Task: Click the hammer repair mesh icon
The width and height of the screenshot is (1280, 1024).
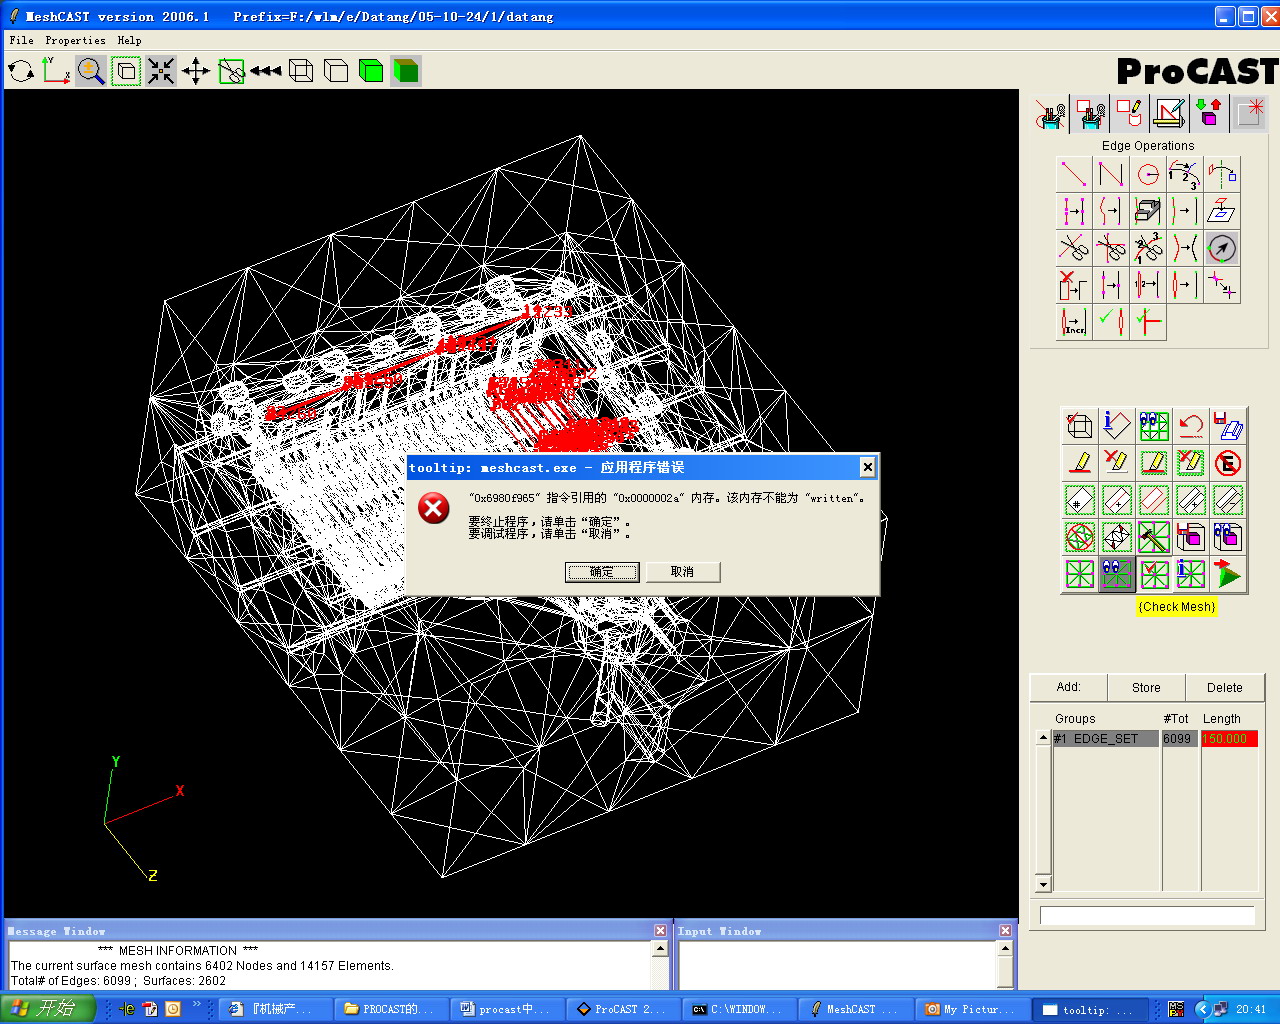Action: [1154, 537]
